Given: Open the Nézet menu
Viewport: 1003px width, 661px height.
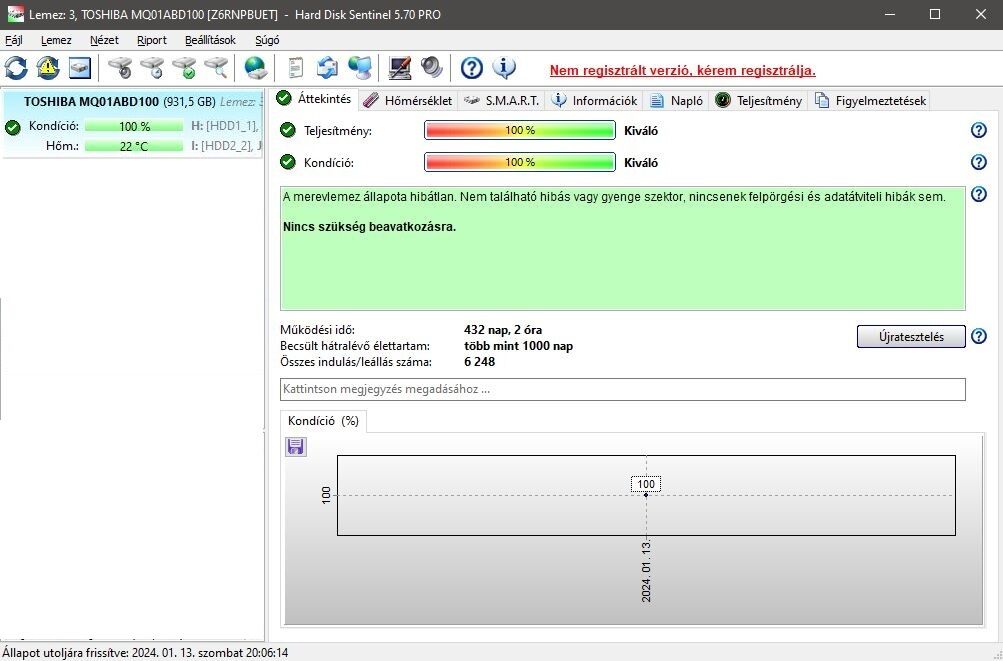Looking at the screenshot, I should click(104, 40).
